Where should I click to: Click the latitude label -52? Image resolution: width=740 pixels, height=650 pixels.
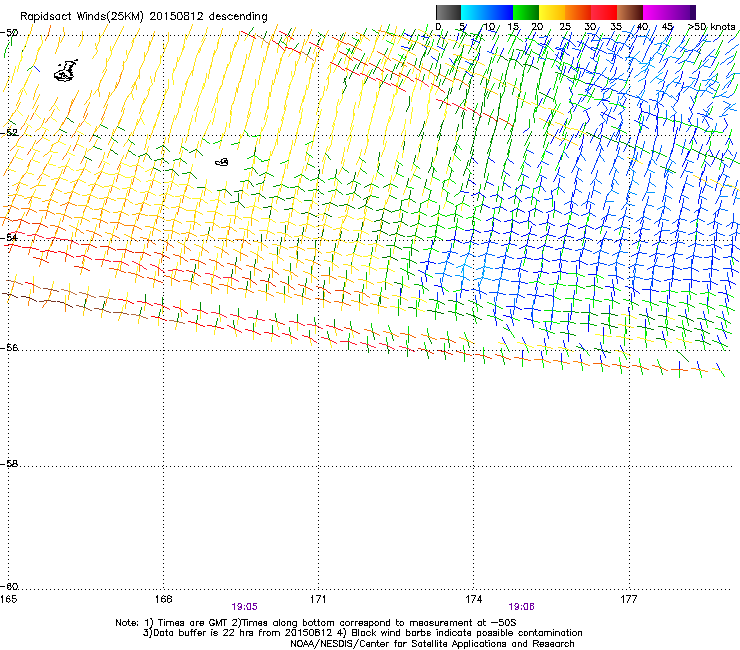point(9,133)
